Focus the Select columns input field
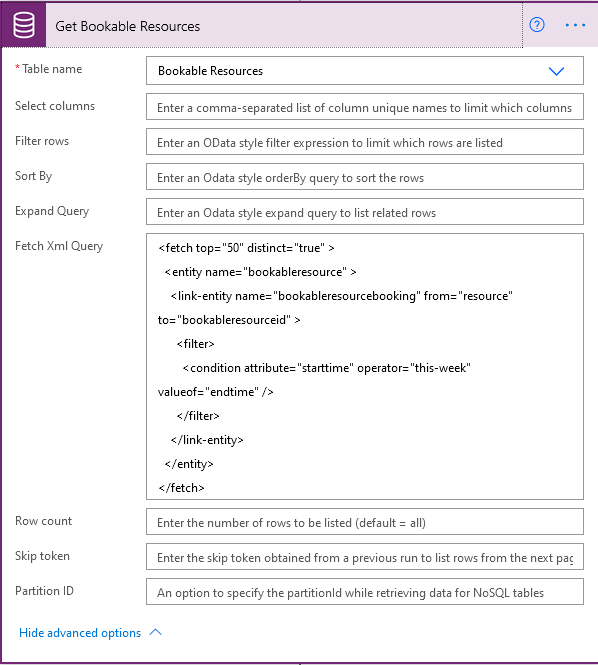Screen dimensions: 598x665 365,107
